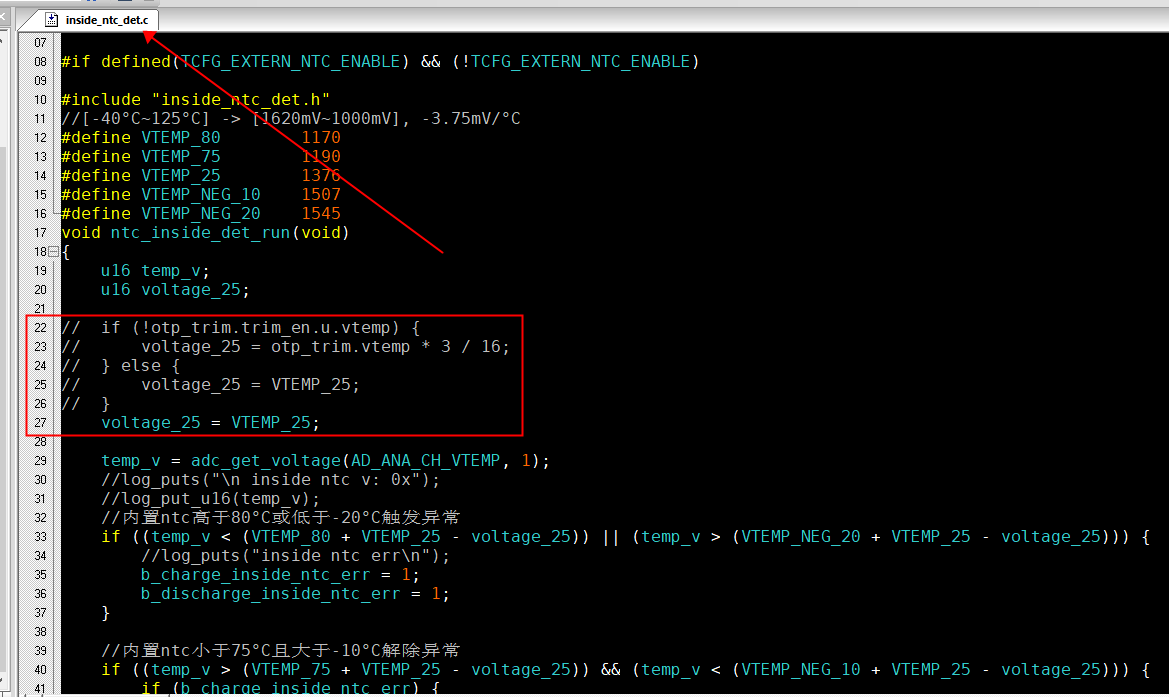Click b_charge_inside_ntc_err on line 35
The height and width of the screenshot is (697, 1169).
coord(255,575)
